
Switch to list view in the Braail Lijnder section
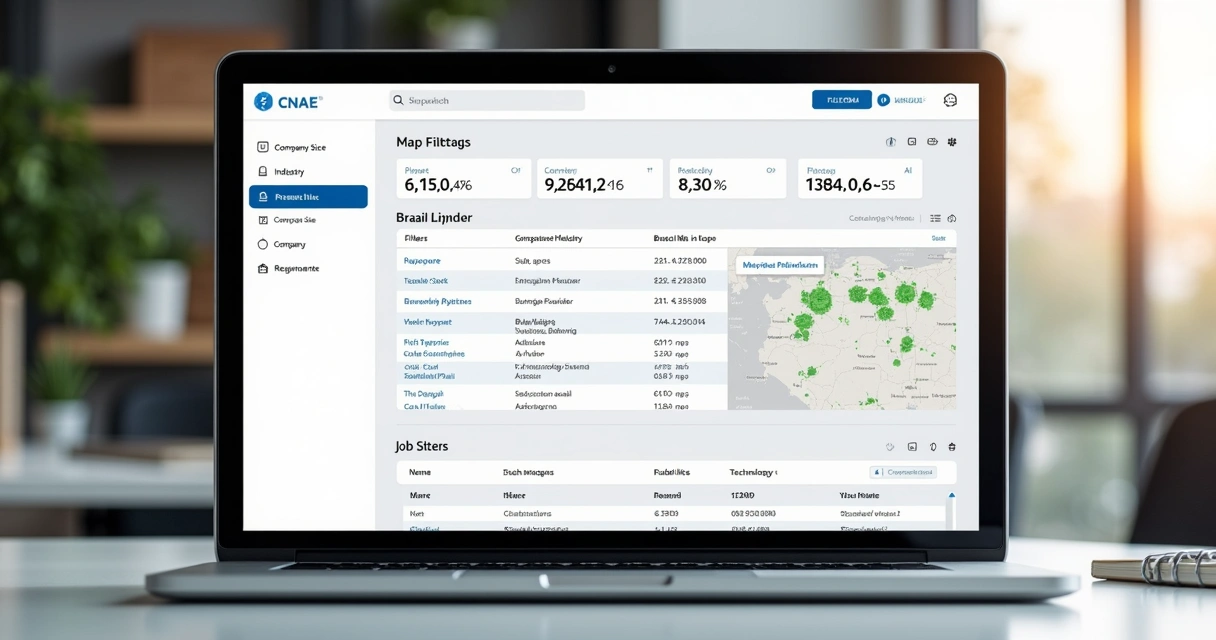(x=935, y=218)
